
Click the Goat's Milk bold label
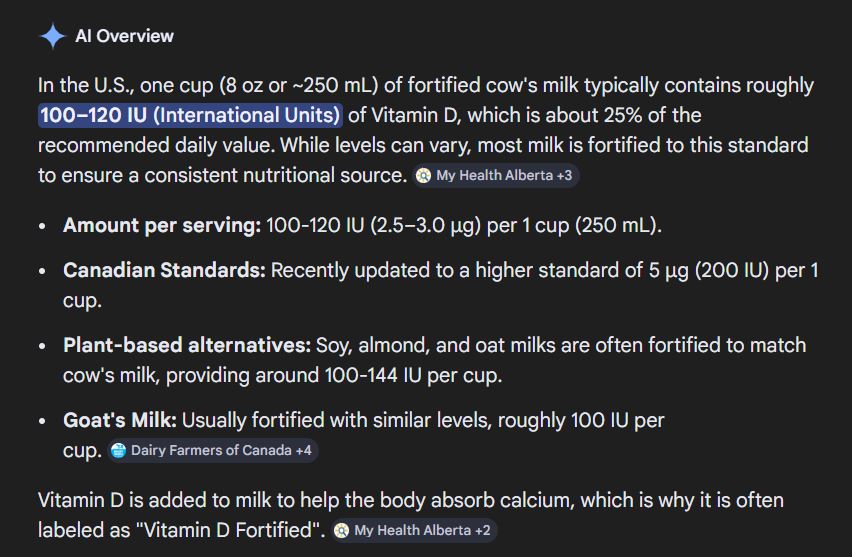click(x=119, y=420)
